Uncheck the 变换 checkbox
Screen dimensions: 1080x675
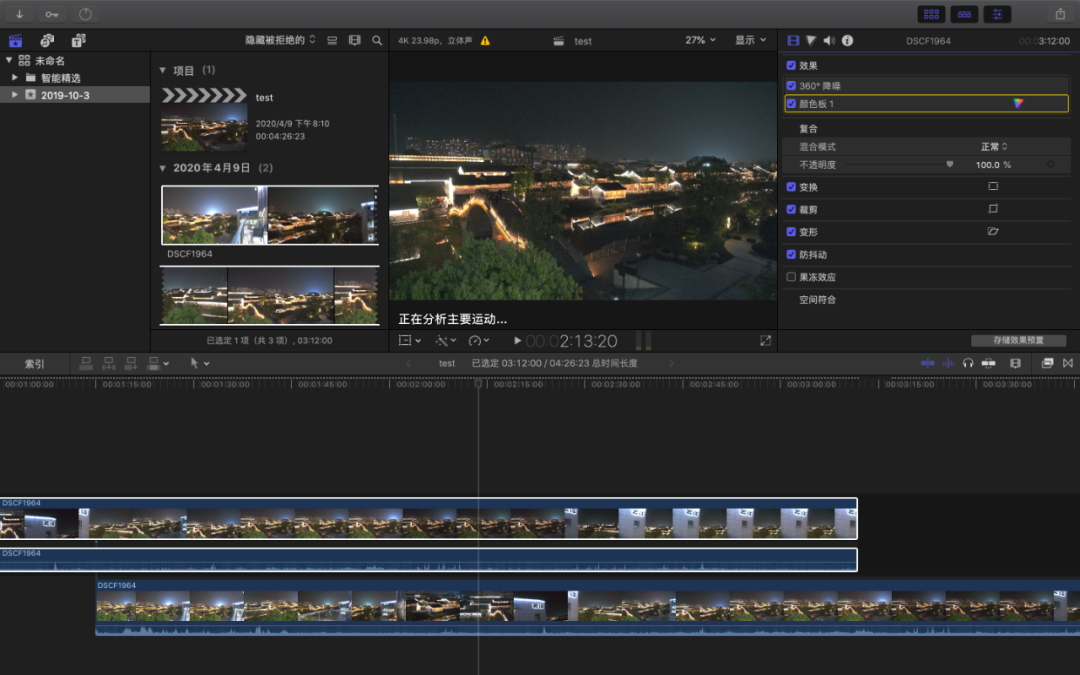tap(791, 187)
